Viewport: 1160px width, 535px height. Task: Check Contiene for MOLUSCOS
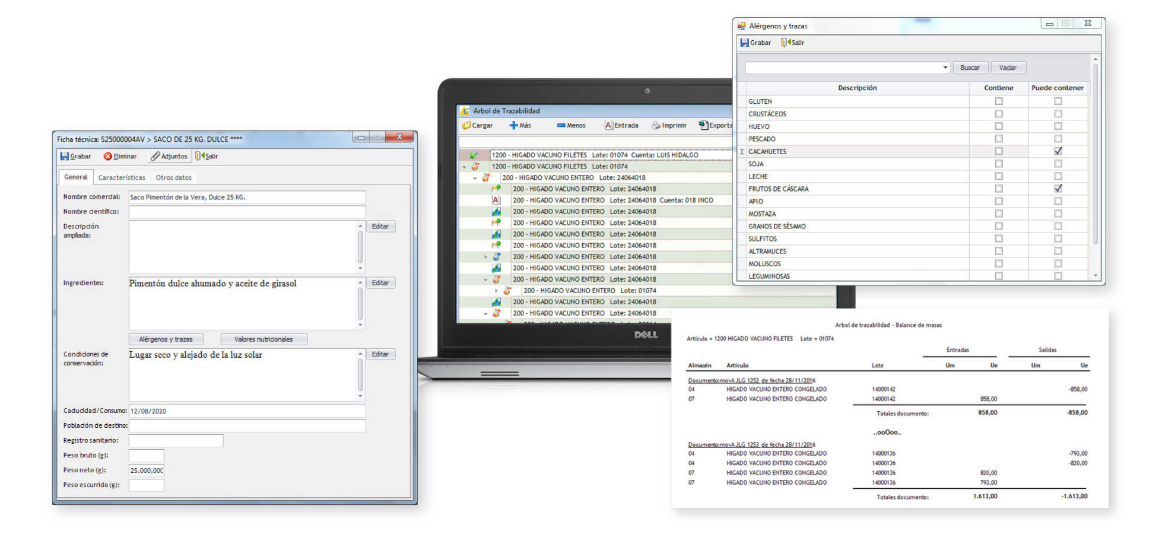[x=999, y=263]
